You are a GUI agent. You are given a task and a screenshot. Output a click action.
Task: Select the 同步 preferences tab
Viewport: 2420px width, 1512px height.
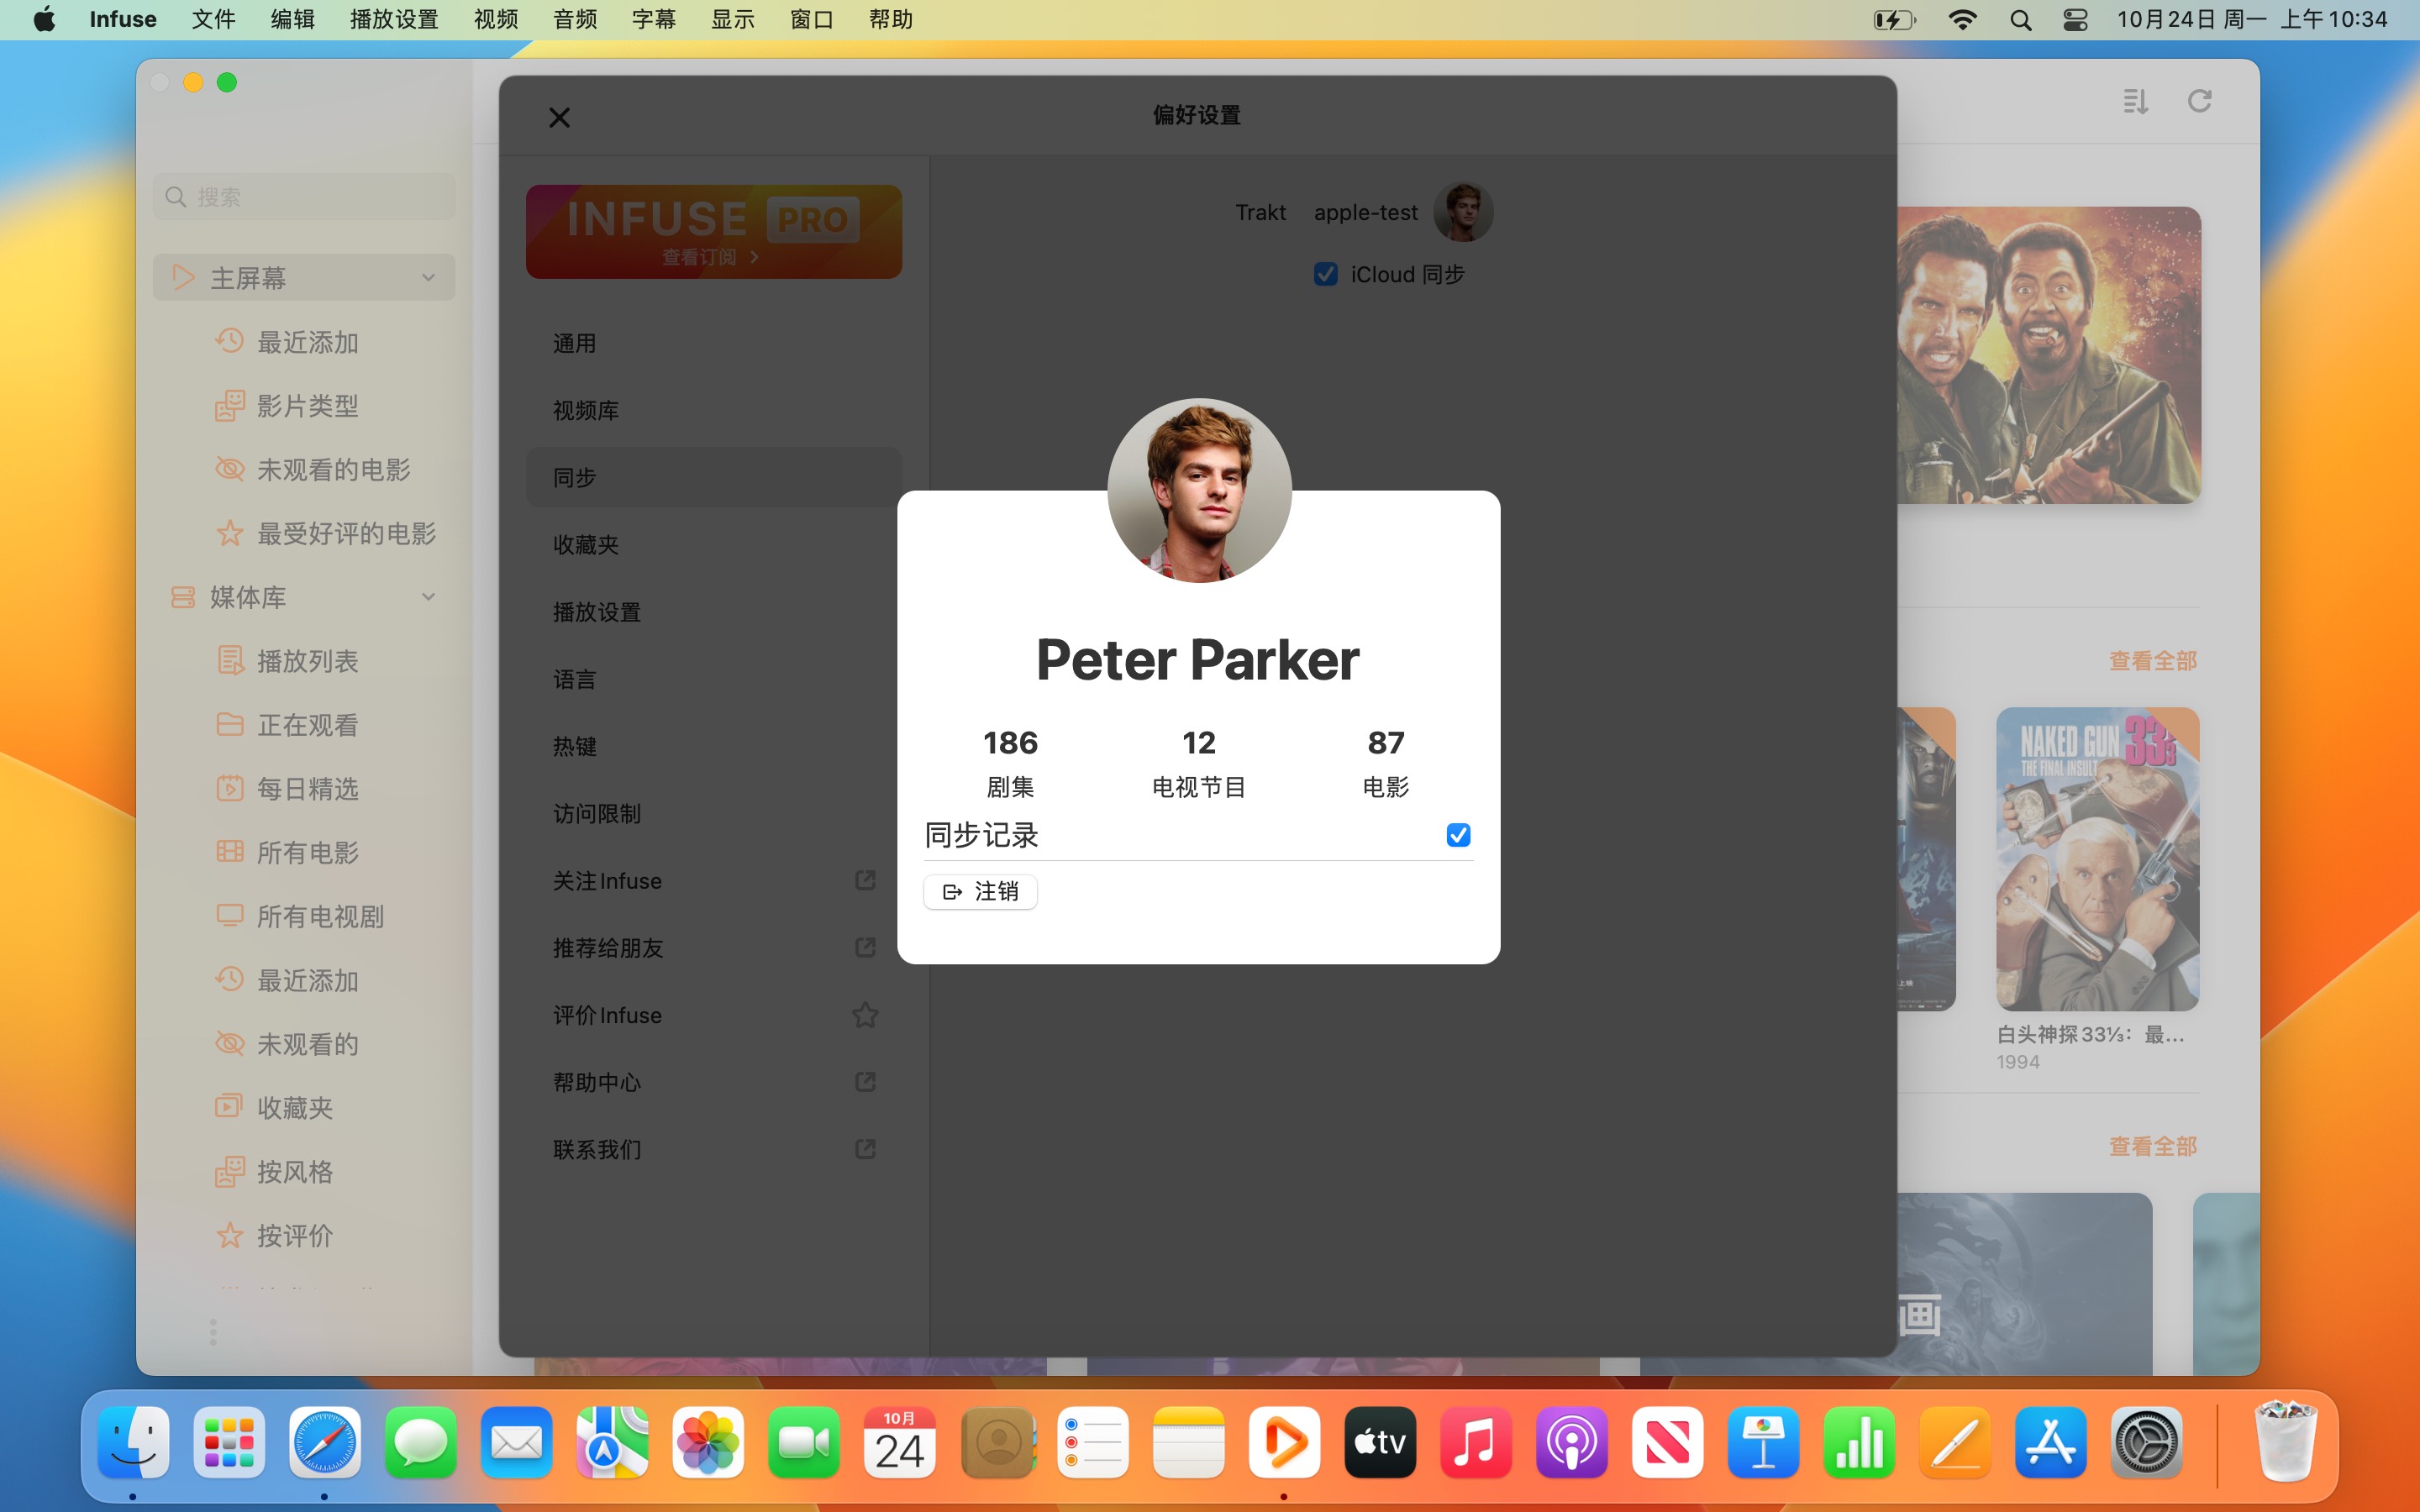714,477
